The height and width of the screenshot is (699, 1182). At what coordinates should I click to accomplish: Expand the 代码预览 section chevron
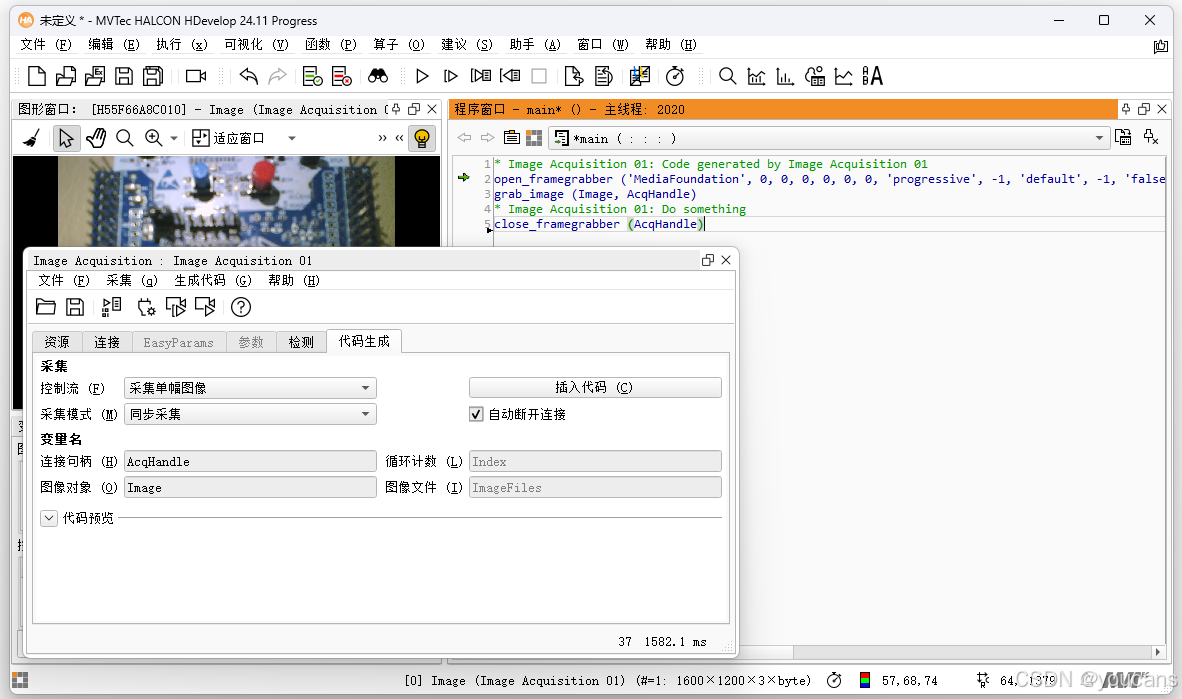tap(49, 518)
